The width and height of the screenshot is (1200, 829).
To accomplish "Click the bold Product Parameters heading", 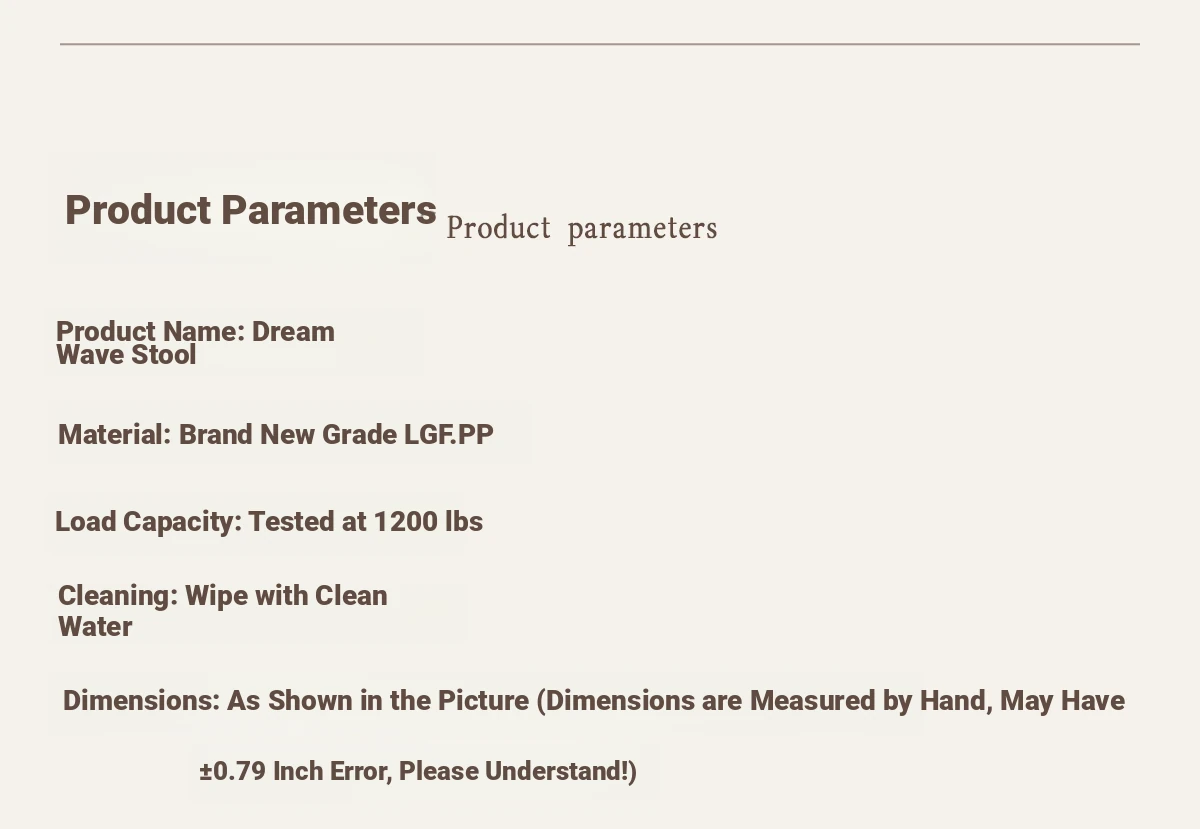I will coord(251,211).
